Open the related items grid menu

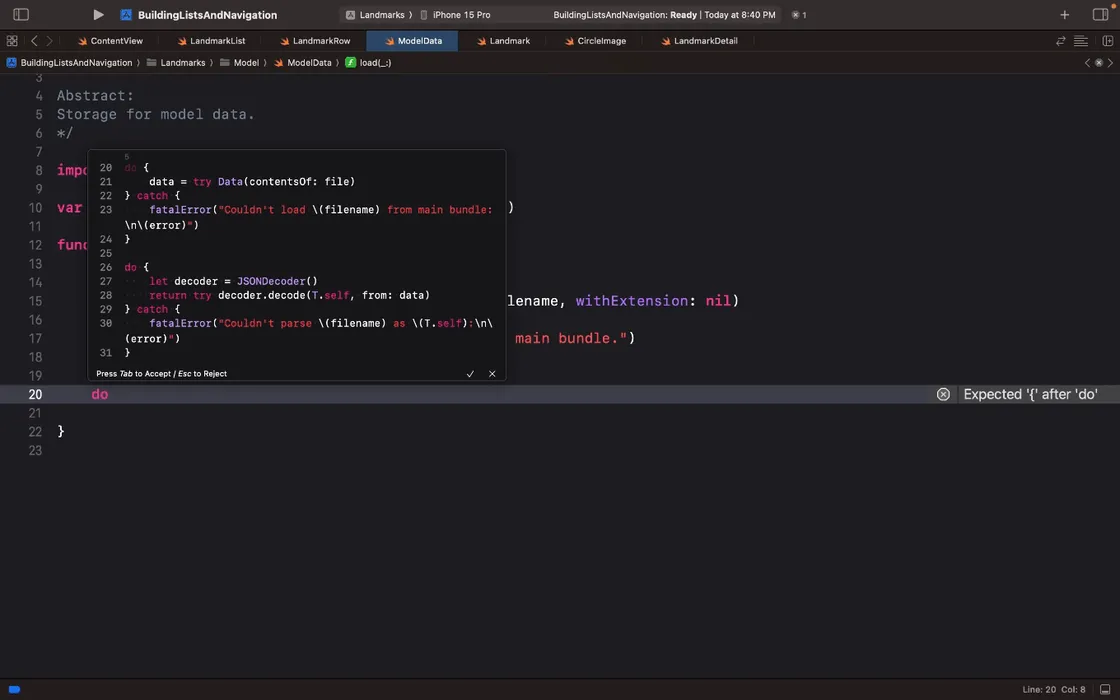pos(12,41)
